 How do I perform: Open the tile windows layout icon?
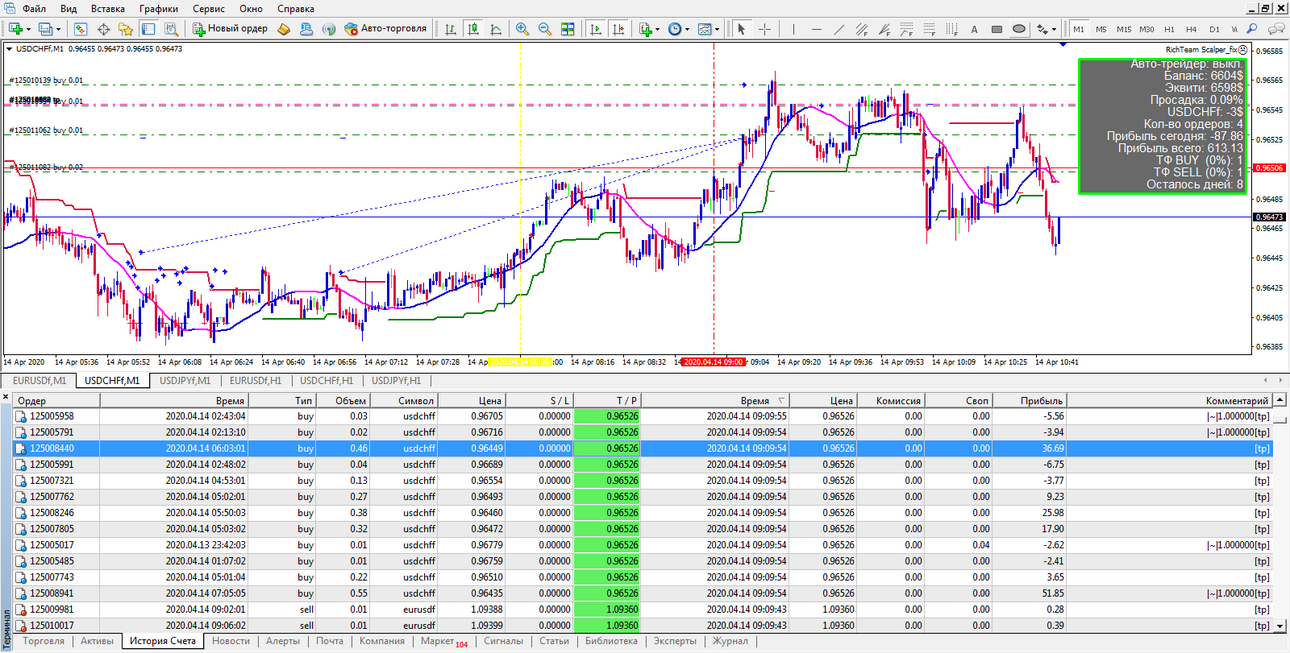pyautogui.click(x=568, y=29)
